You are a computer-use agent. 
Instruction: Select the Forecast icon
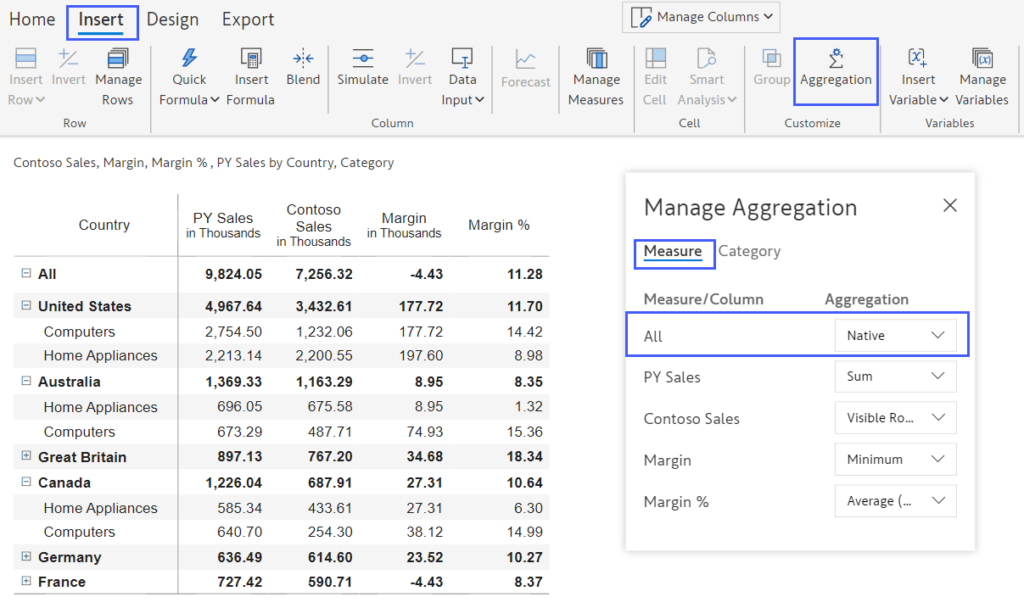[x=526, y=68]
